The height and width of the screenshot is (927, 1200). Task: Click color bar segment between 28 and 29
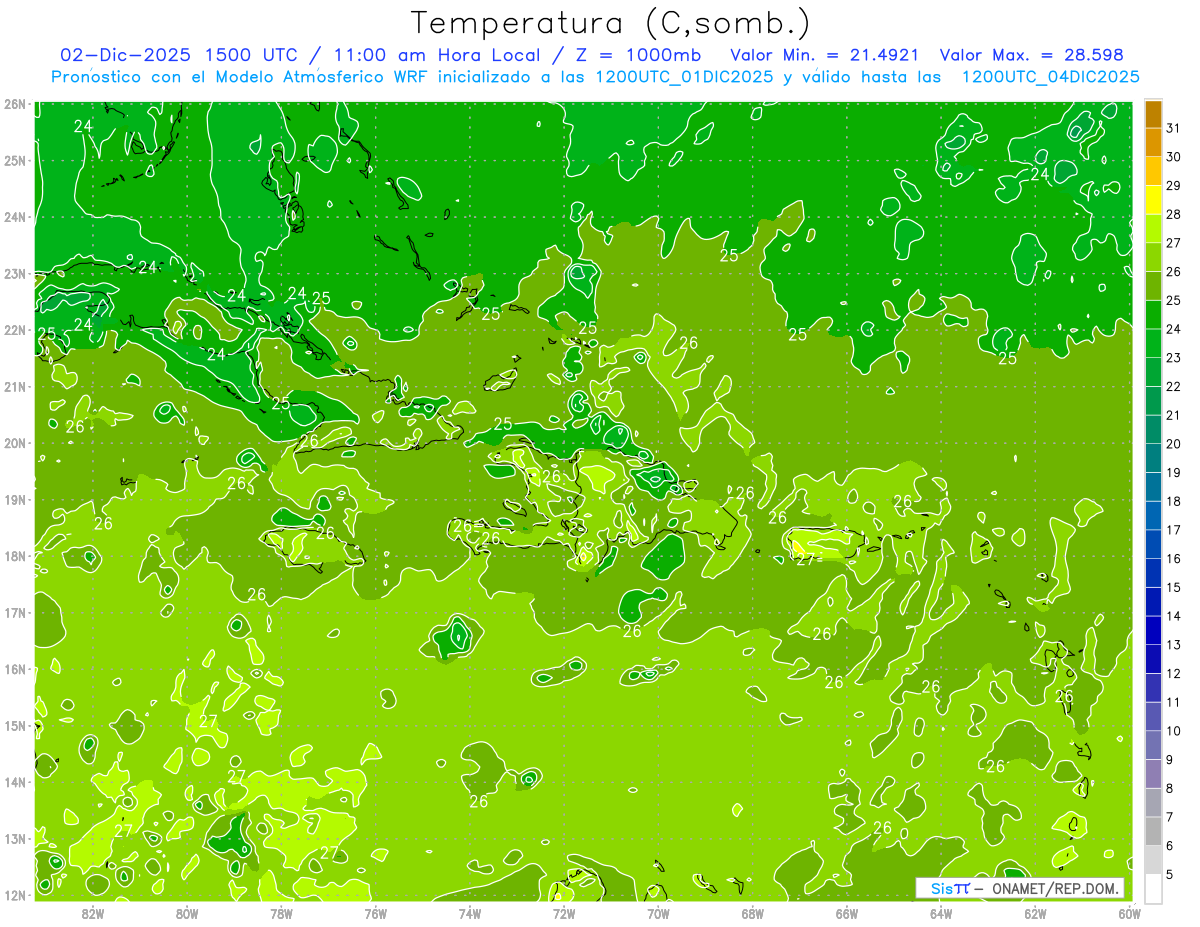click(x=1153, y=199)
